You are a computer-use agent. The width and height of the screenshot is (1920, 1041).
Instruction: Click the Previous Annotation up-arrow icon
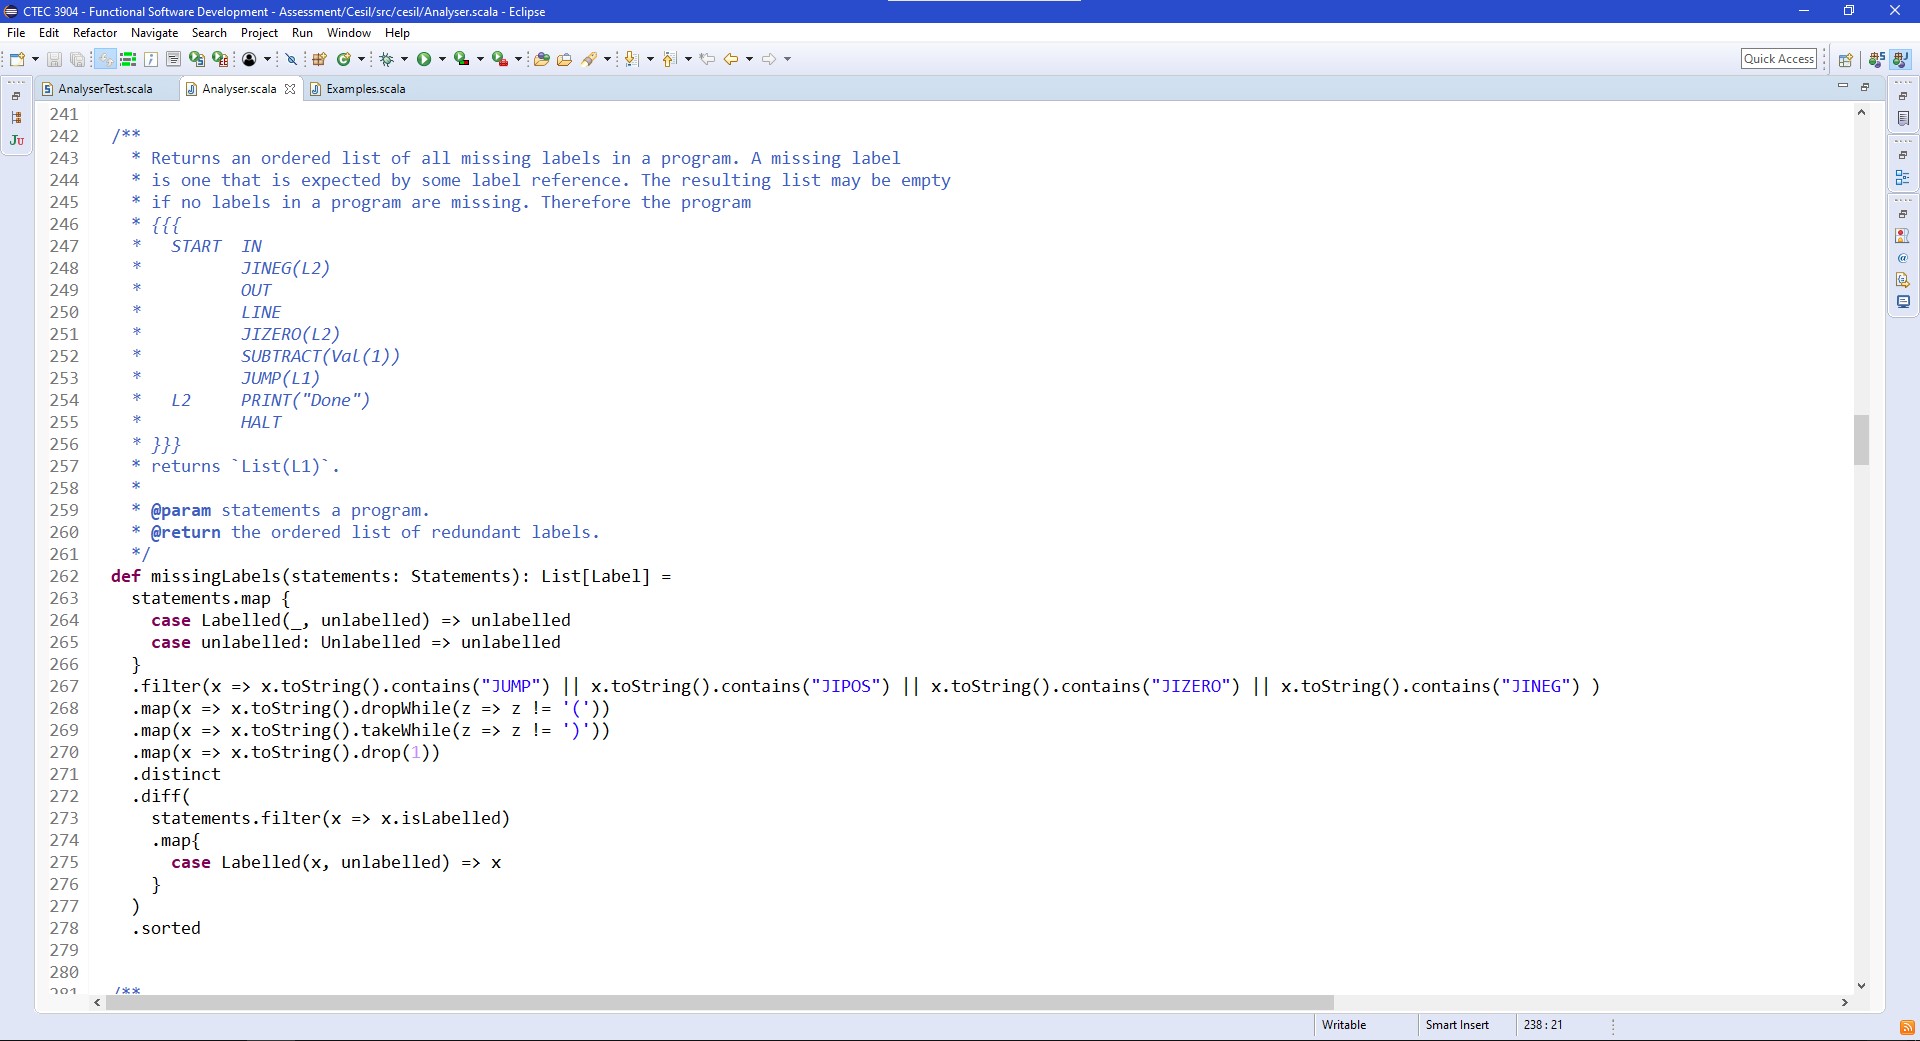click(669, 59)
